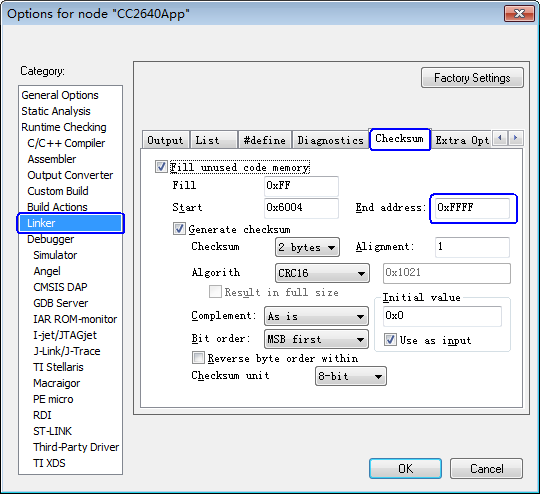540x494 pixels.
Task: Toggle Generate checksum checkbox
Action: pos(179,229)
